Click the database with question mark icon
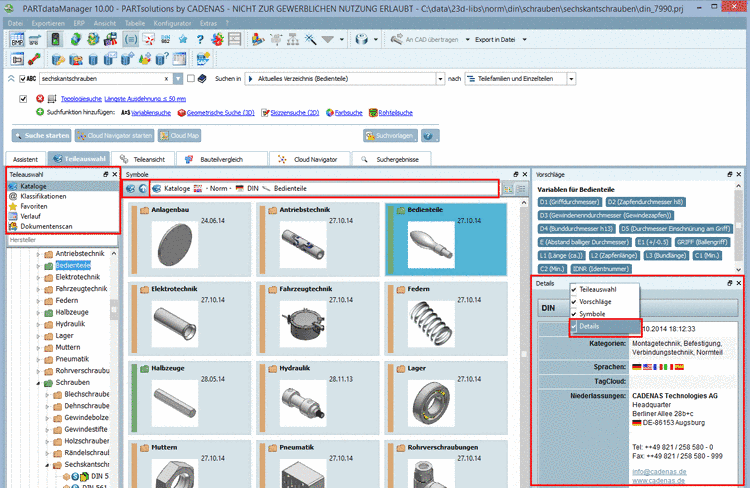This screenshot has height=488, width=750. coord(162,59)
